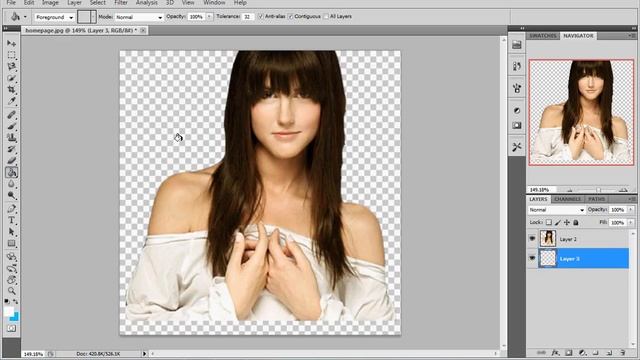The width and height of the screenshot is (640, 360).
Task: Select the Rectangular Marquee tool
Action: click(x=11, y=55)
